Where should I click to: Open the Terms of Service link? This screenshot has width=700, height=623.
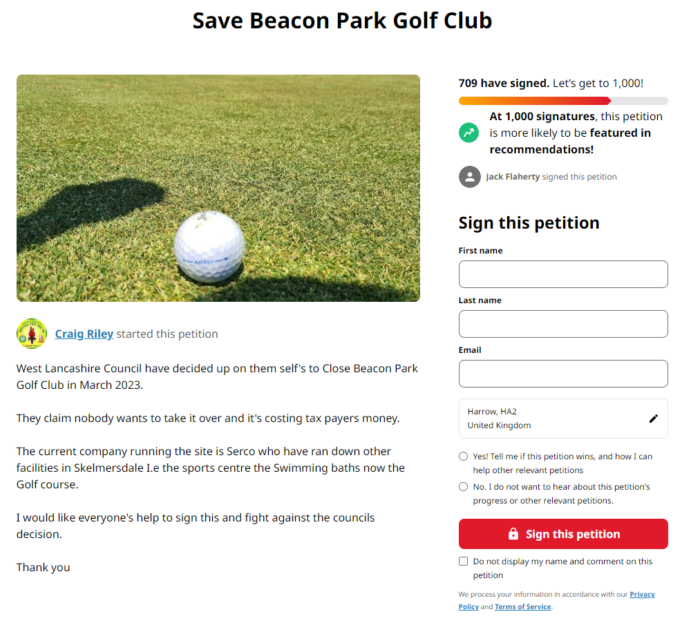click(522, 607)
